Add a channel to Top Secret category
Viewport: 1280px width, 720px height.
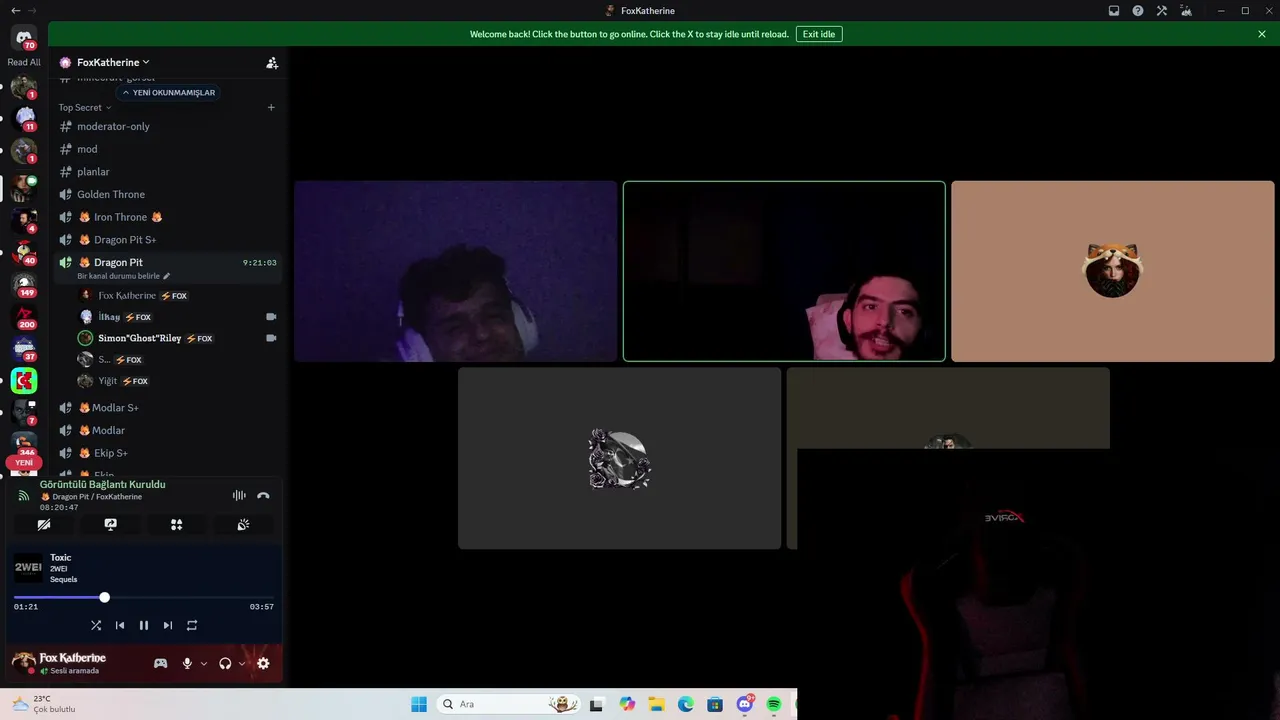click(271, 107)
